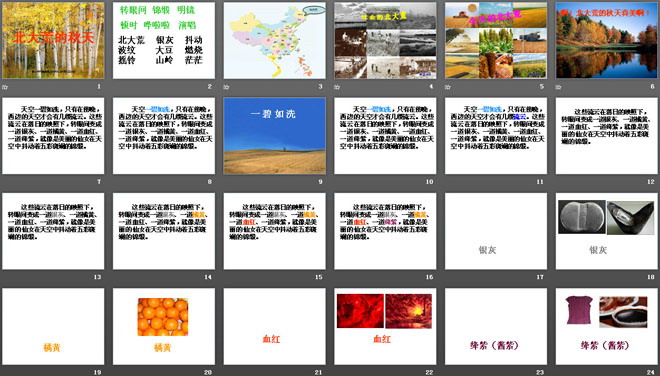Select slide 5 with colorful harvest photo collage

496,40
